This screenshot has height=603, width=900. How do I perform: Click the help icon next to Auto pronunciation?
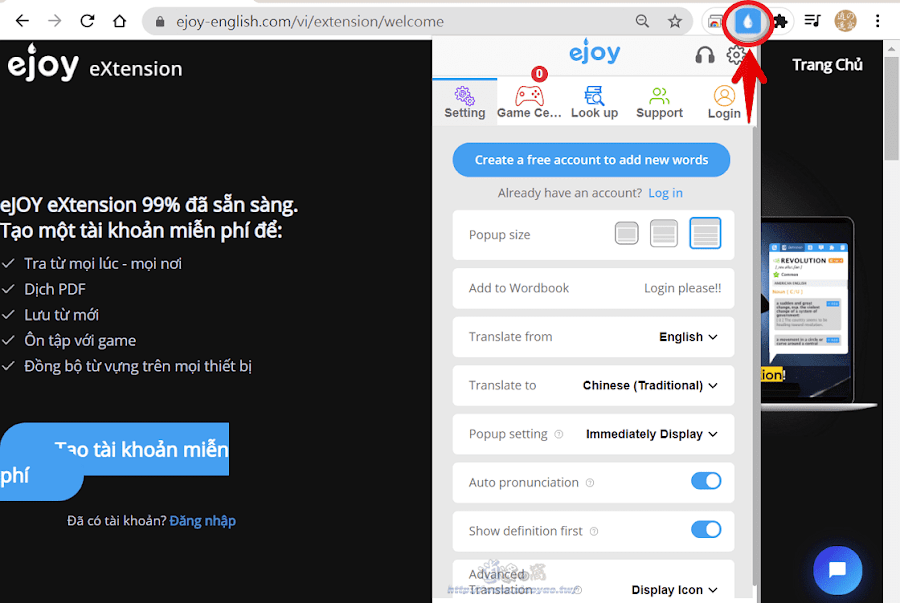point(589,483)
